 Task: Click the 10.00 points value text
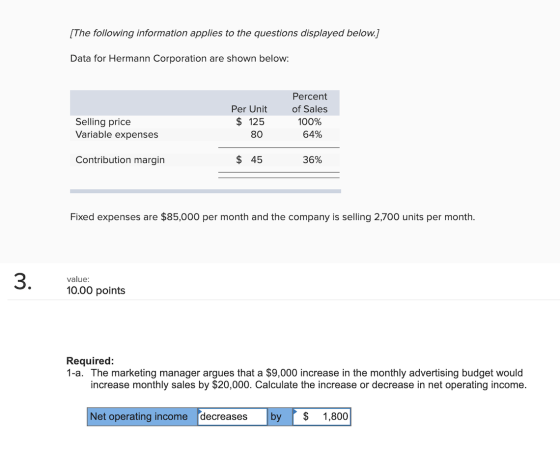coord(96,290)
